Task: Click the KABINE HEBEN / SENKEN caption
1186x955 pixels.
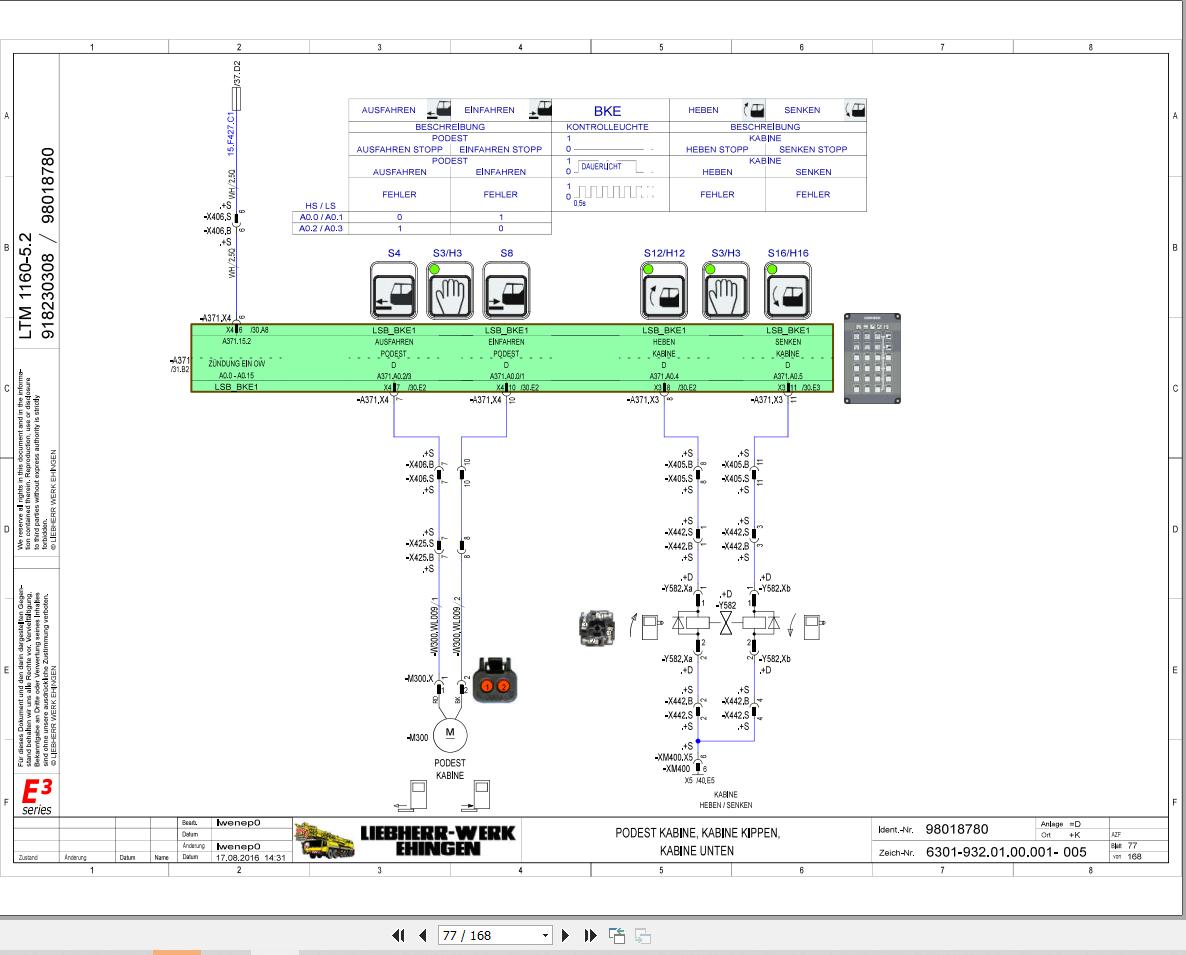Action: point(725,800)
